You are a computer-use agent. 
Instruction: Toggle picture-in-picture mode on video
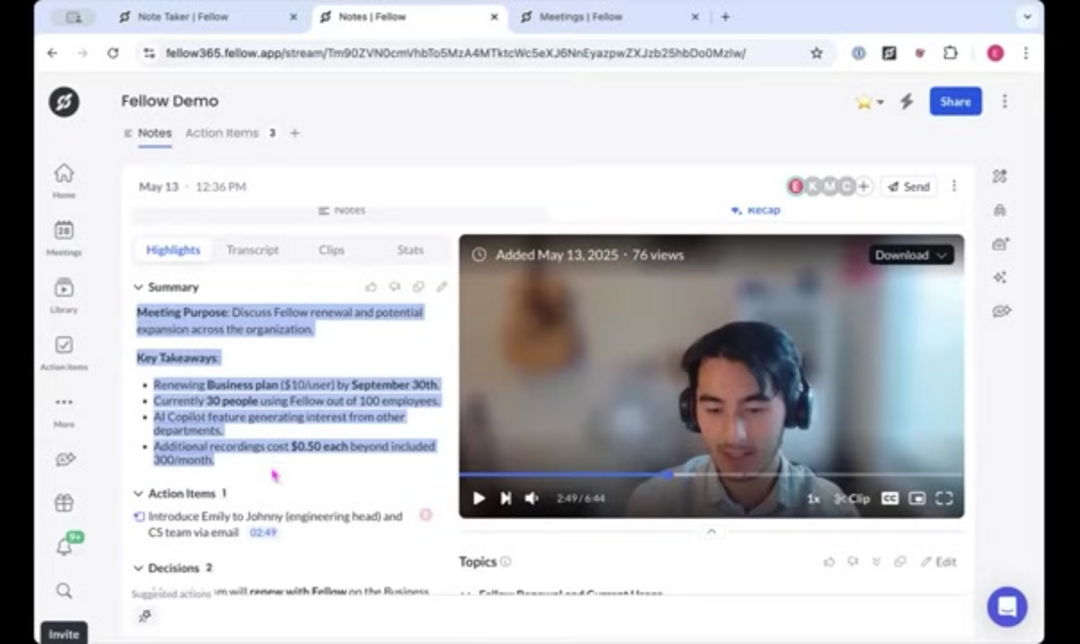(917, 498)
